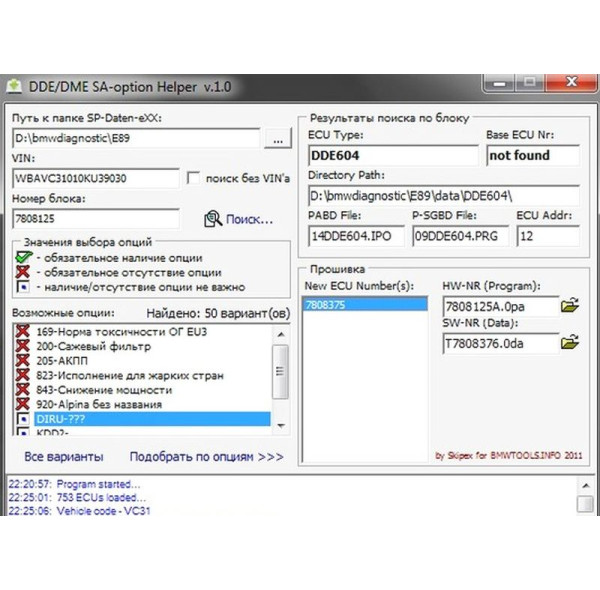Click the Все варианты link
Screen dimensions: 600x590
point(63,457)
